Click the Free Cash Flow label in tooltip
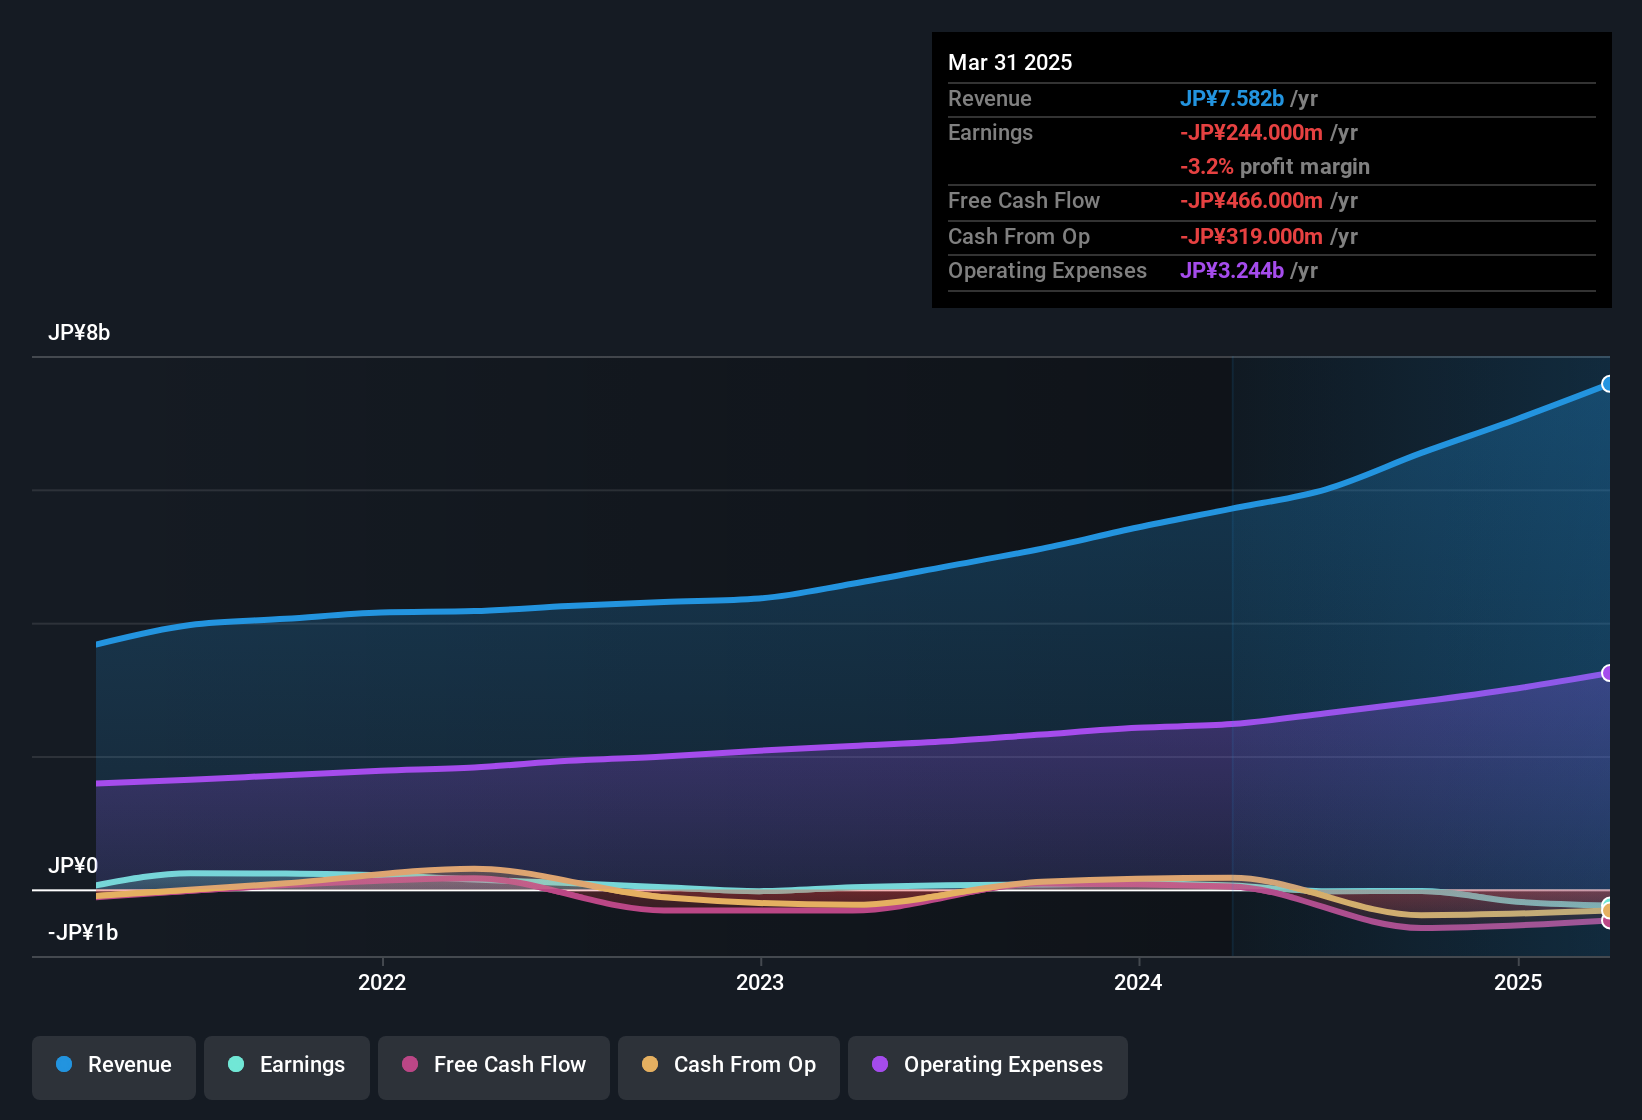This screenshot has width=1642, height=1120. [x=1024, y=200]
